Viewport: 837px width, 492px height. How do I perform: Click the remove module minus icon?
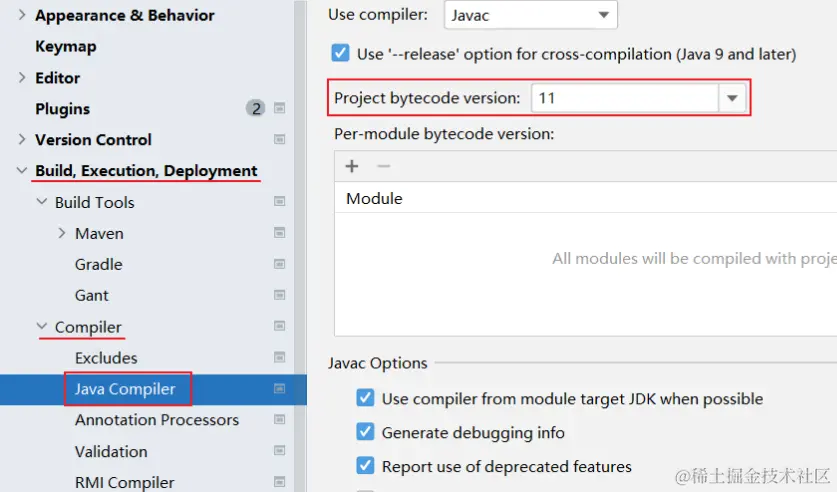click(x=383, y=166)
